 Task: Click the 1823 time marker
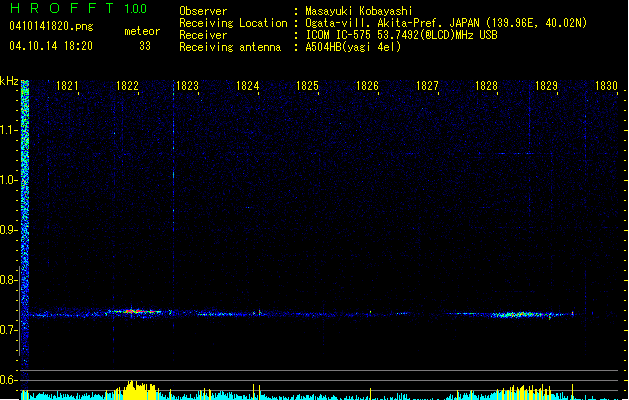pos(187,86)
